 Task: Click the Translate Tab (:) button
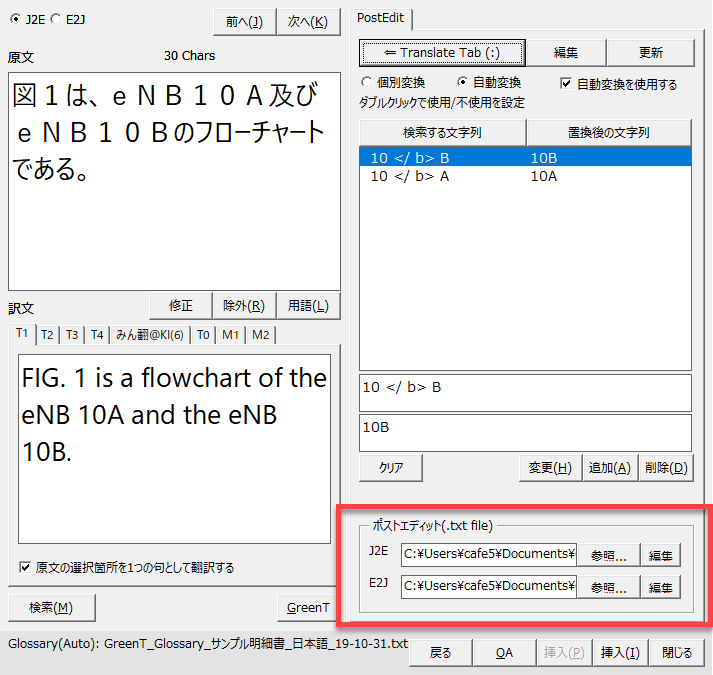coord(442,53)
